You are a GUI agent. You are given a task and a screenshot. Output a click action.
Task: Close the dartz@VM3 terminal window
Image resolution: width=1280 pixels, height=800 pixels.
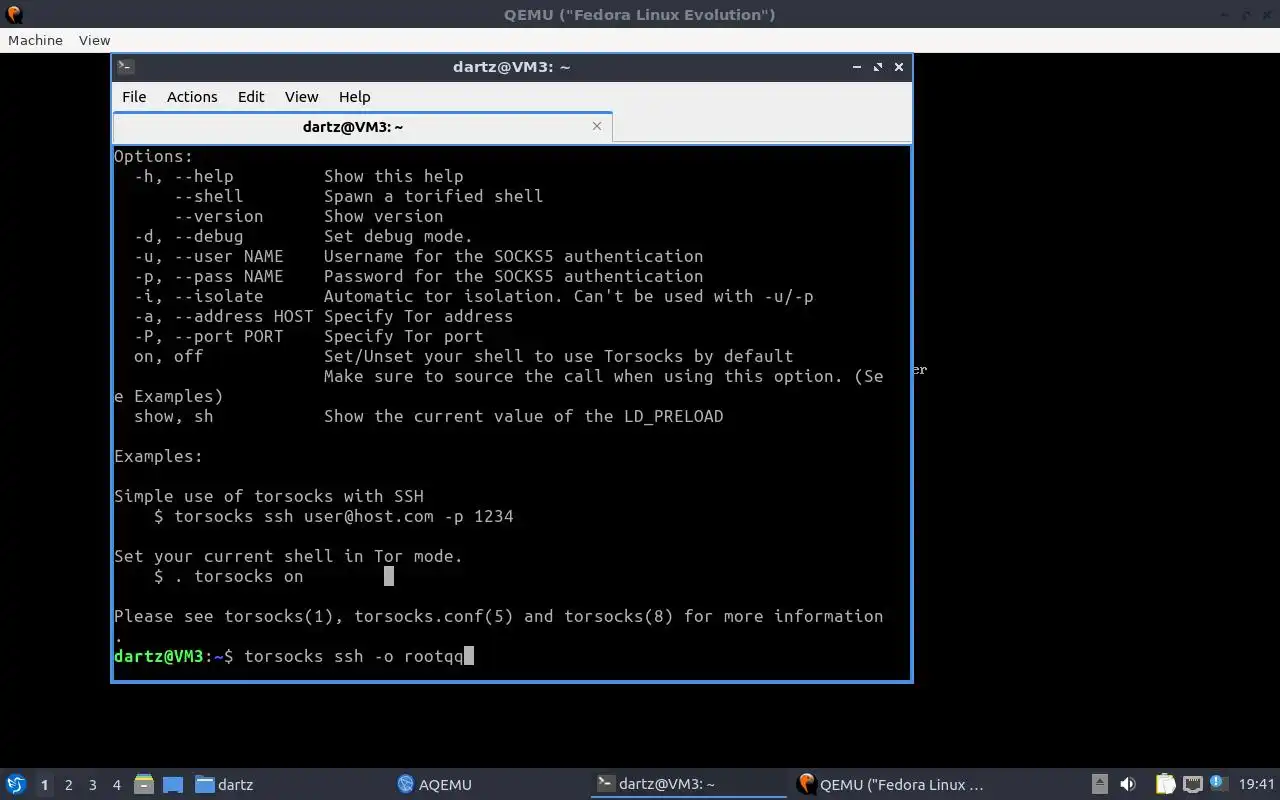(899, 67)
